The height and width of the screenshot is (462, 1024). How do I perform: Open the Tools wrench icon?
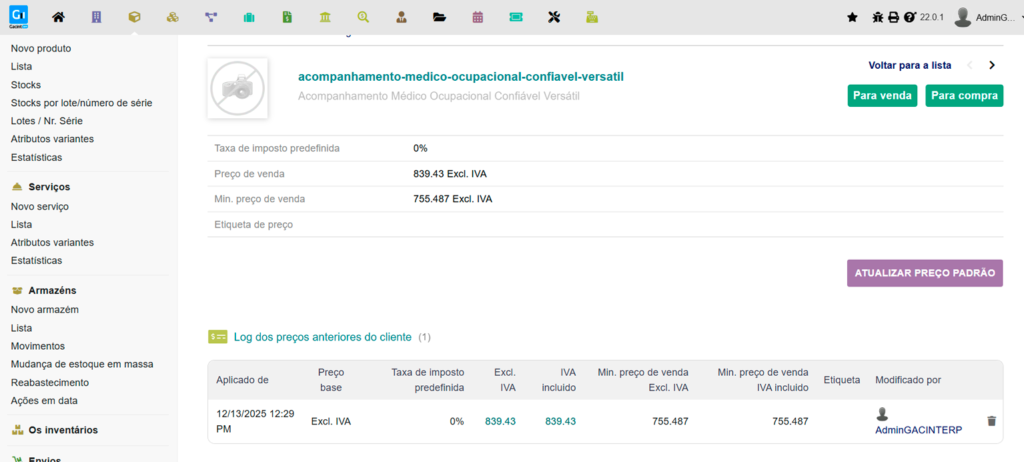coord(554,17)
